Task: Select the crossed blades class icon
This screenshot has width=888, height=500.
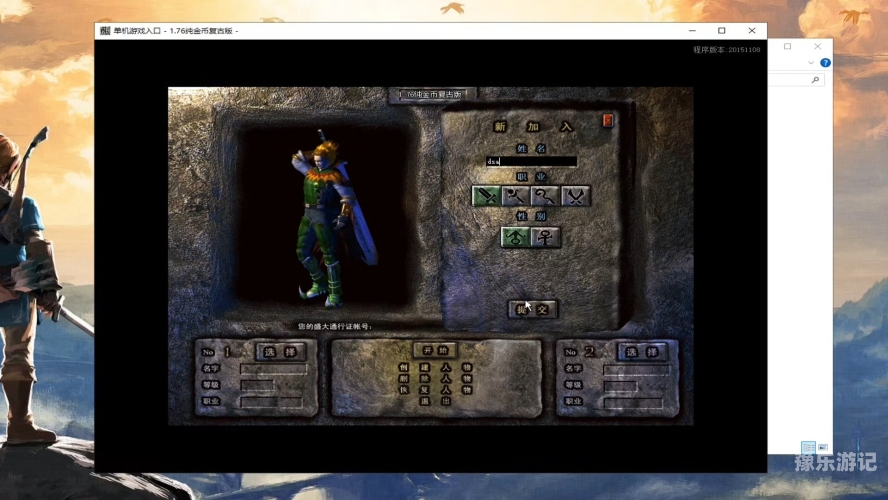Action: pyautogui.click(x=575, y=196)
